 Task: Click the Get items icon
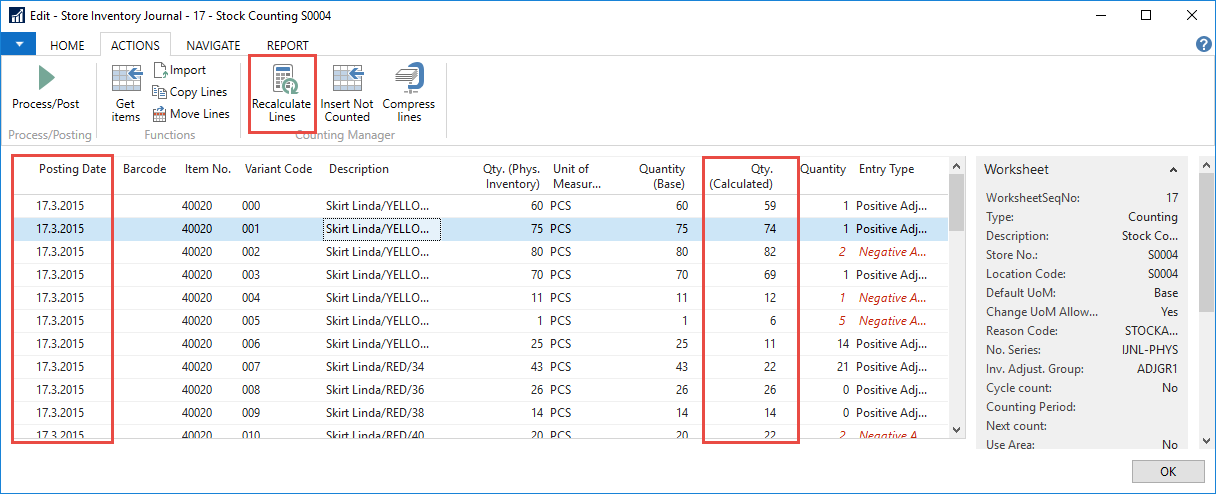tap(126, 81)
